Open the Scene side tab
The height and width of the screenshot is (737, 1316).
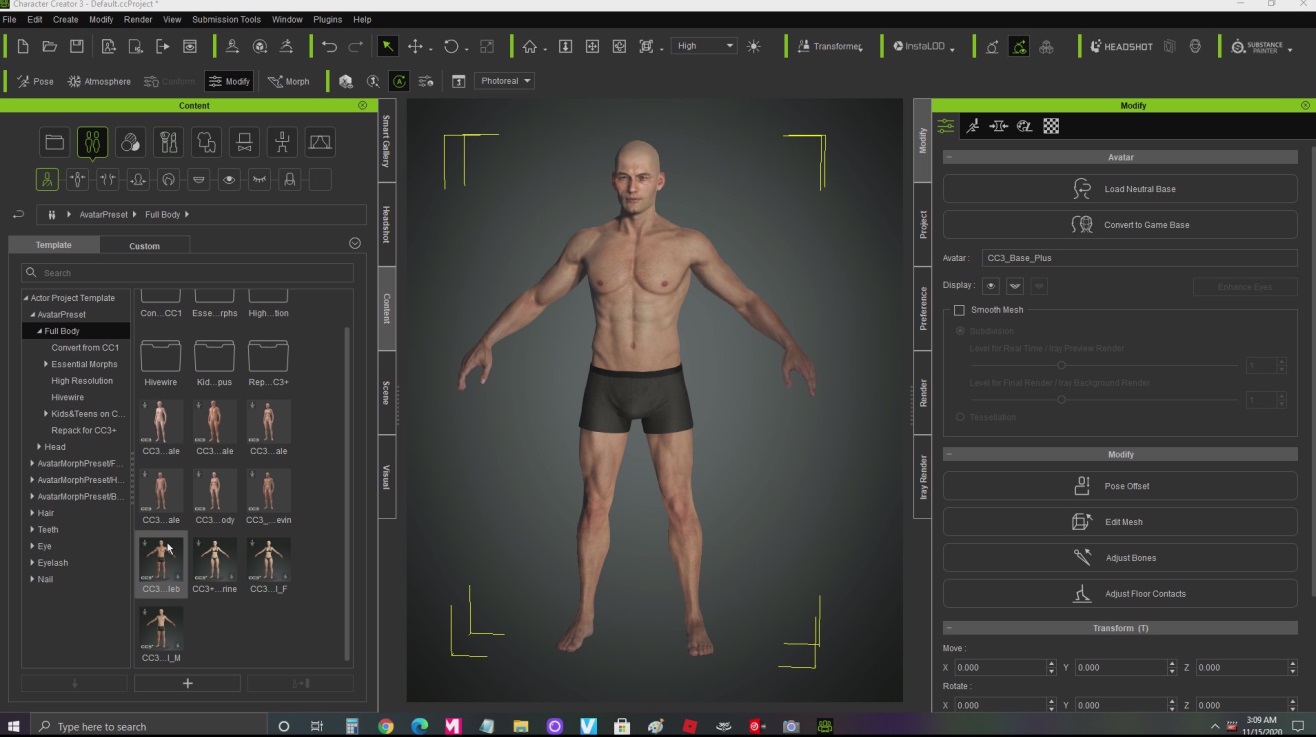click(387, 393)
